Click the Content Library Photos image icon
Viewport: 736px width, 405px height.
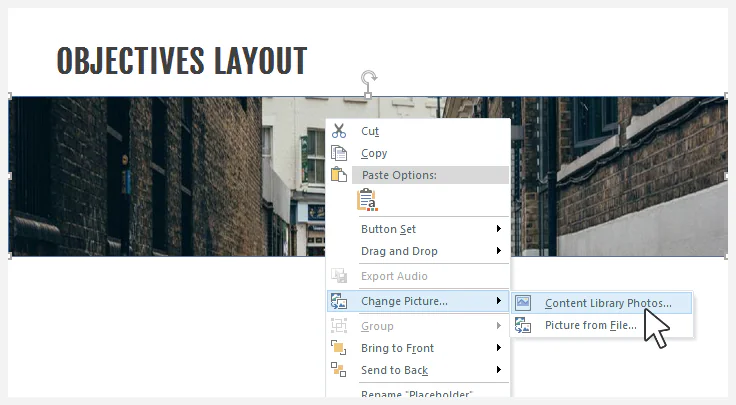click(x=523, y=303)
